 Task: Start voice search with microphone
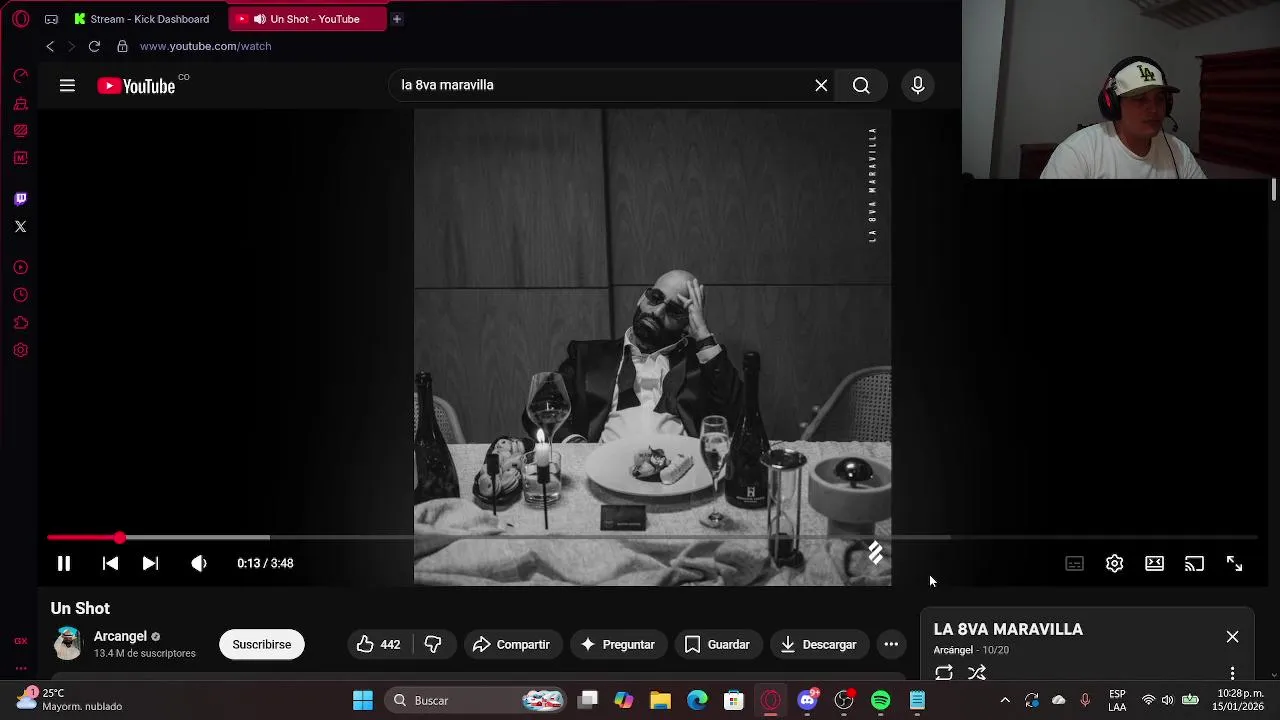click(917, 86)
